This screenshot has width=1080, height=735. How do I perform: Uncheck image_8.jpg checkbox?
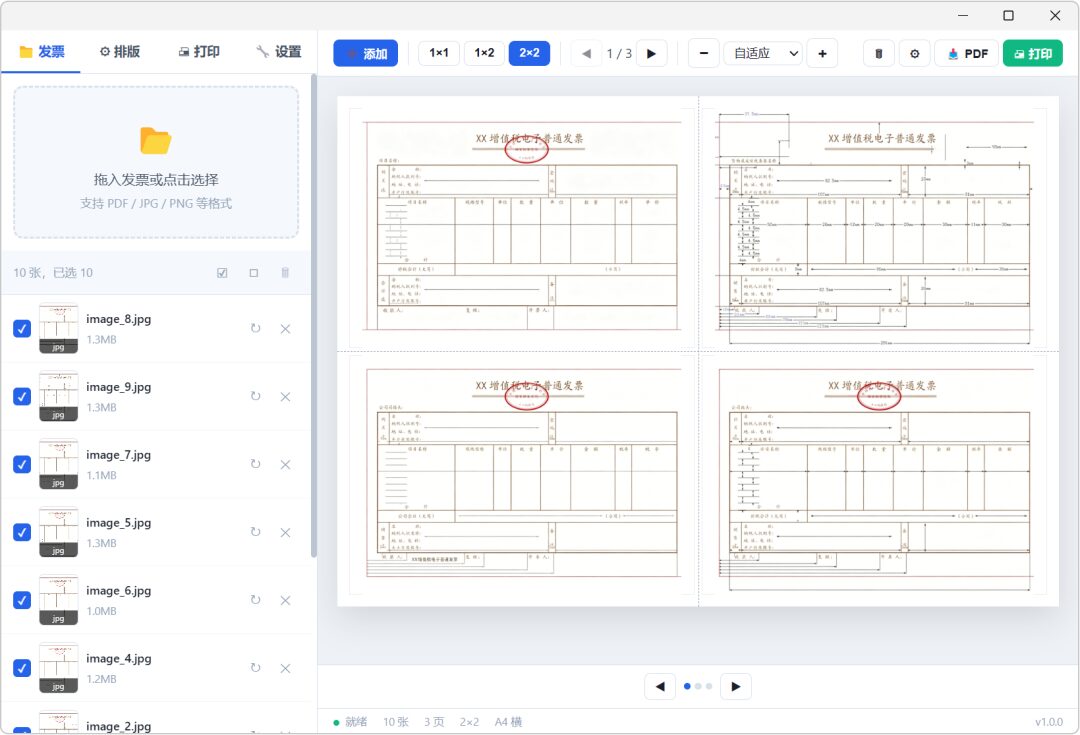[x=22, y=329]
